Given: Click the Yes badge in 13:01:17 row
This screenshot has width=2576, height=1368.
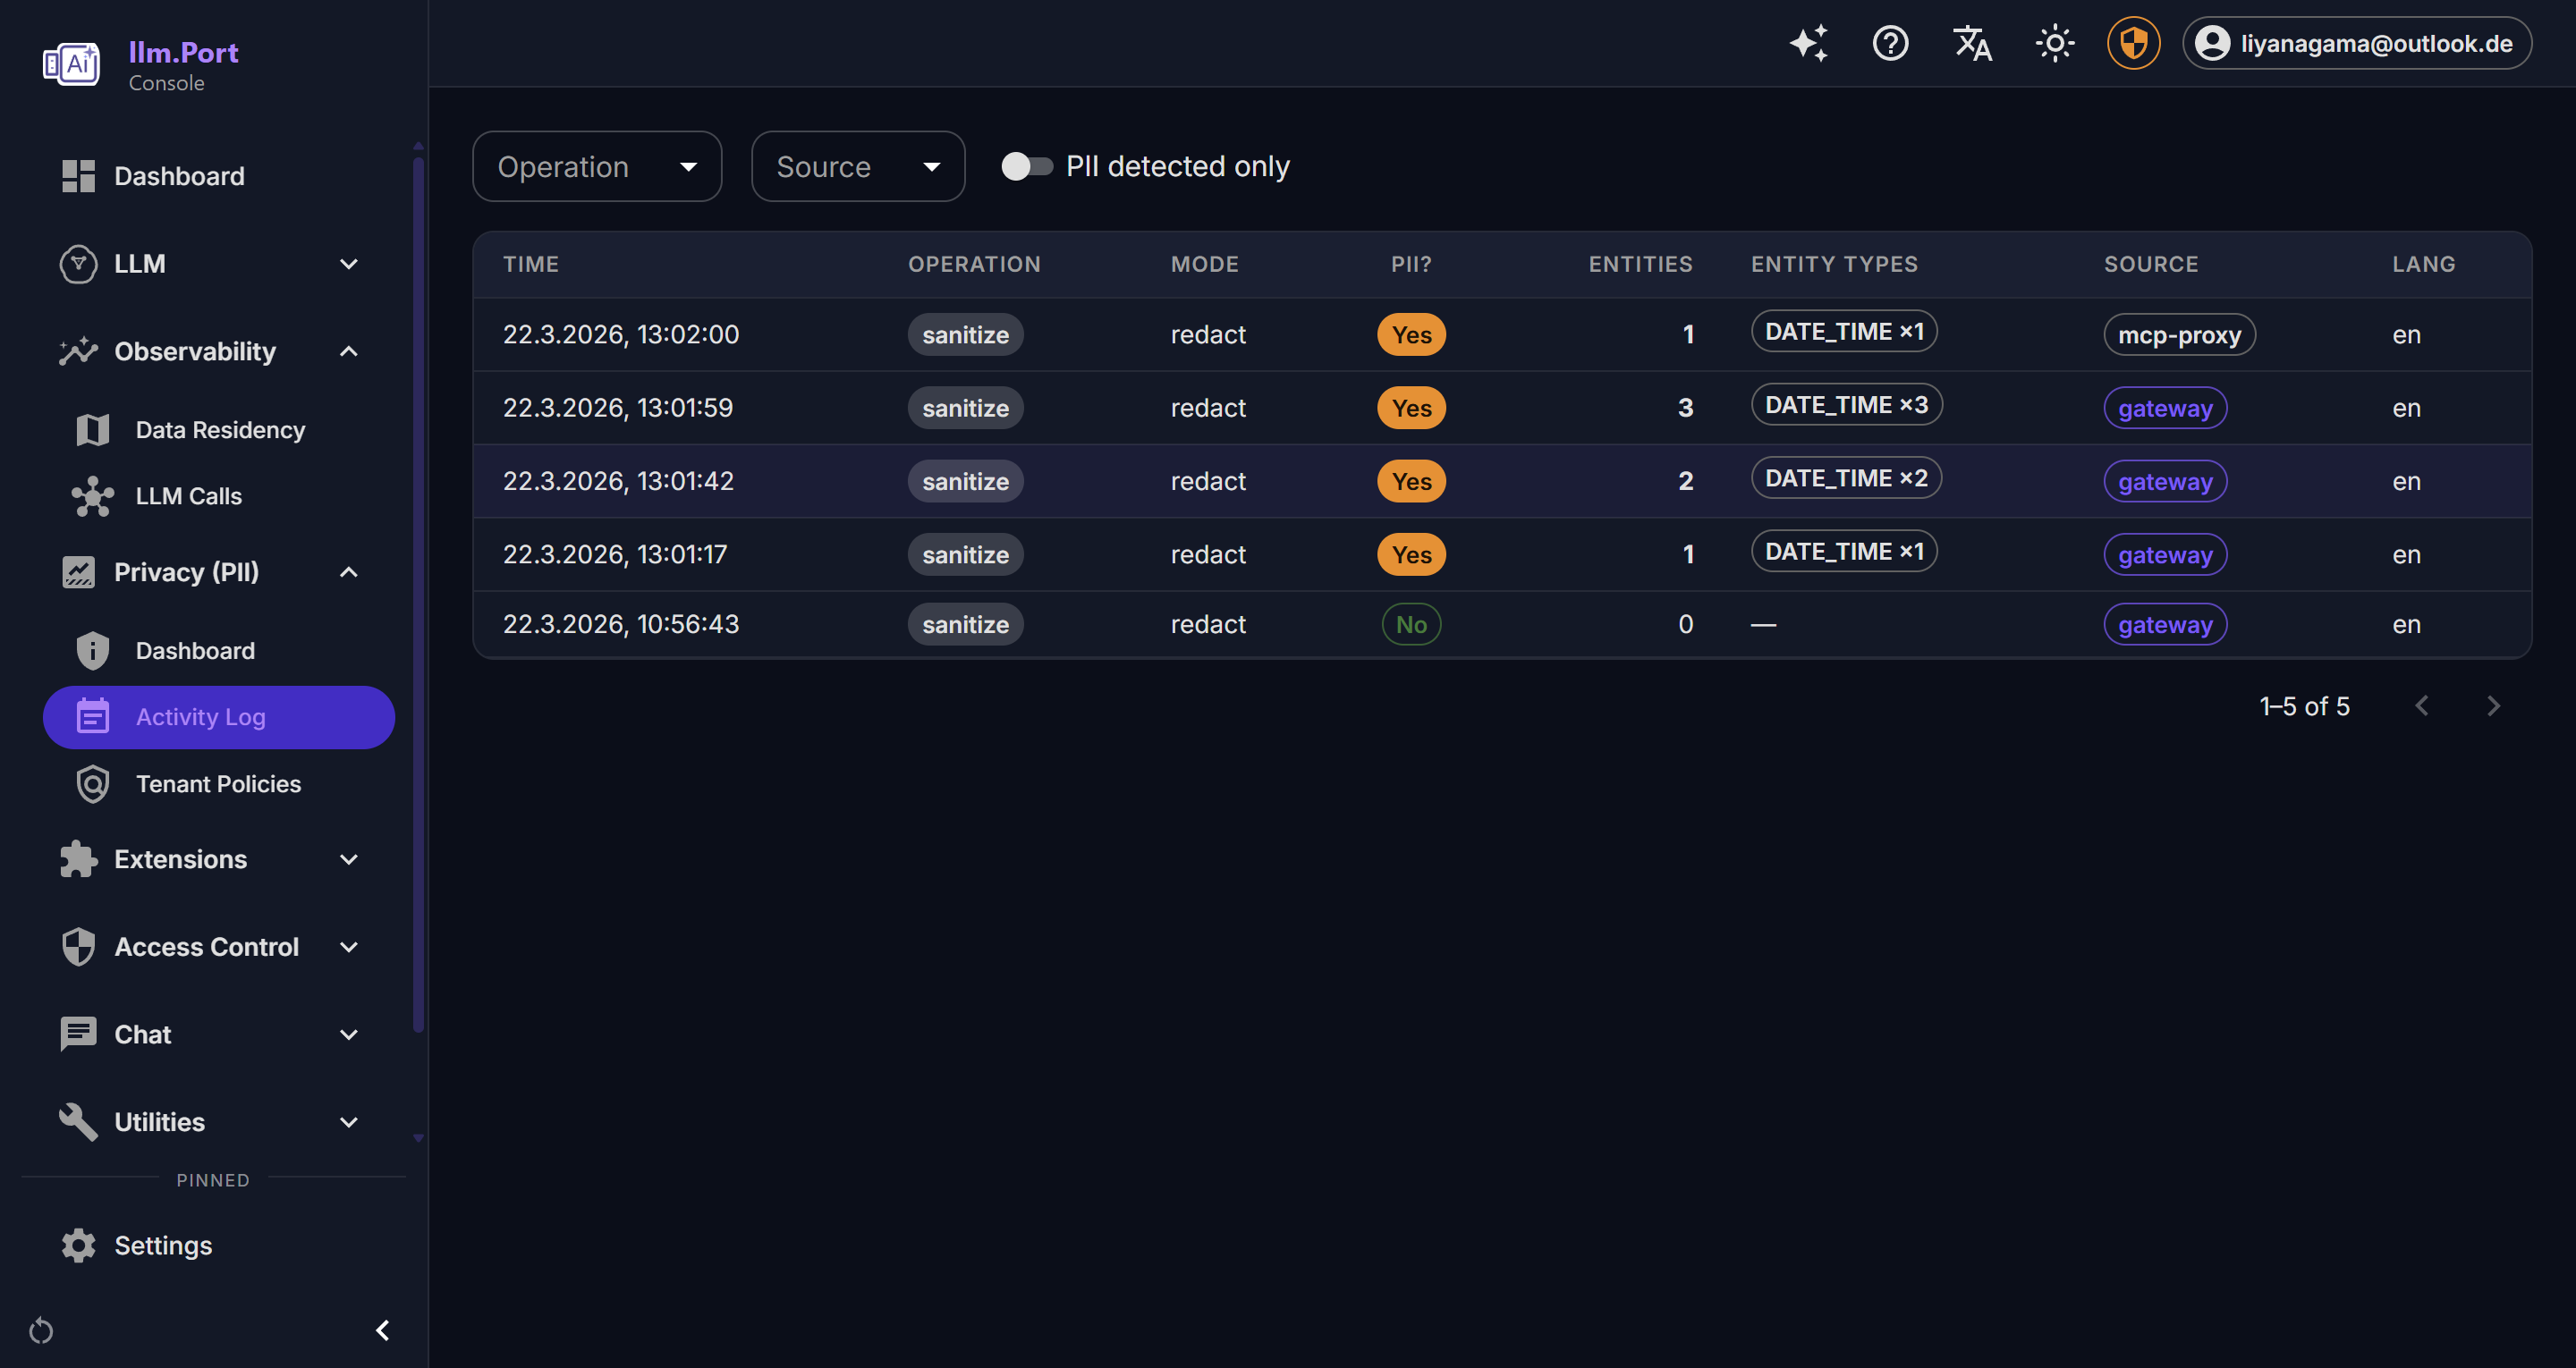Looking at the screenshot, I should 1411,555.
